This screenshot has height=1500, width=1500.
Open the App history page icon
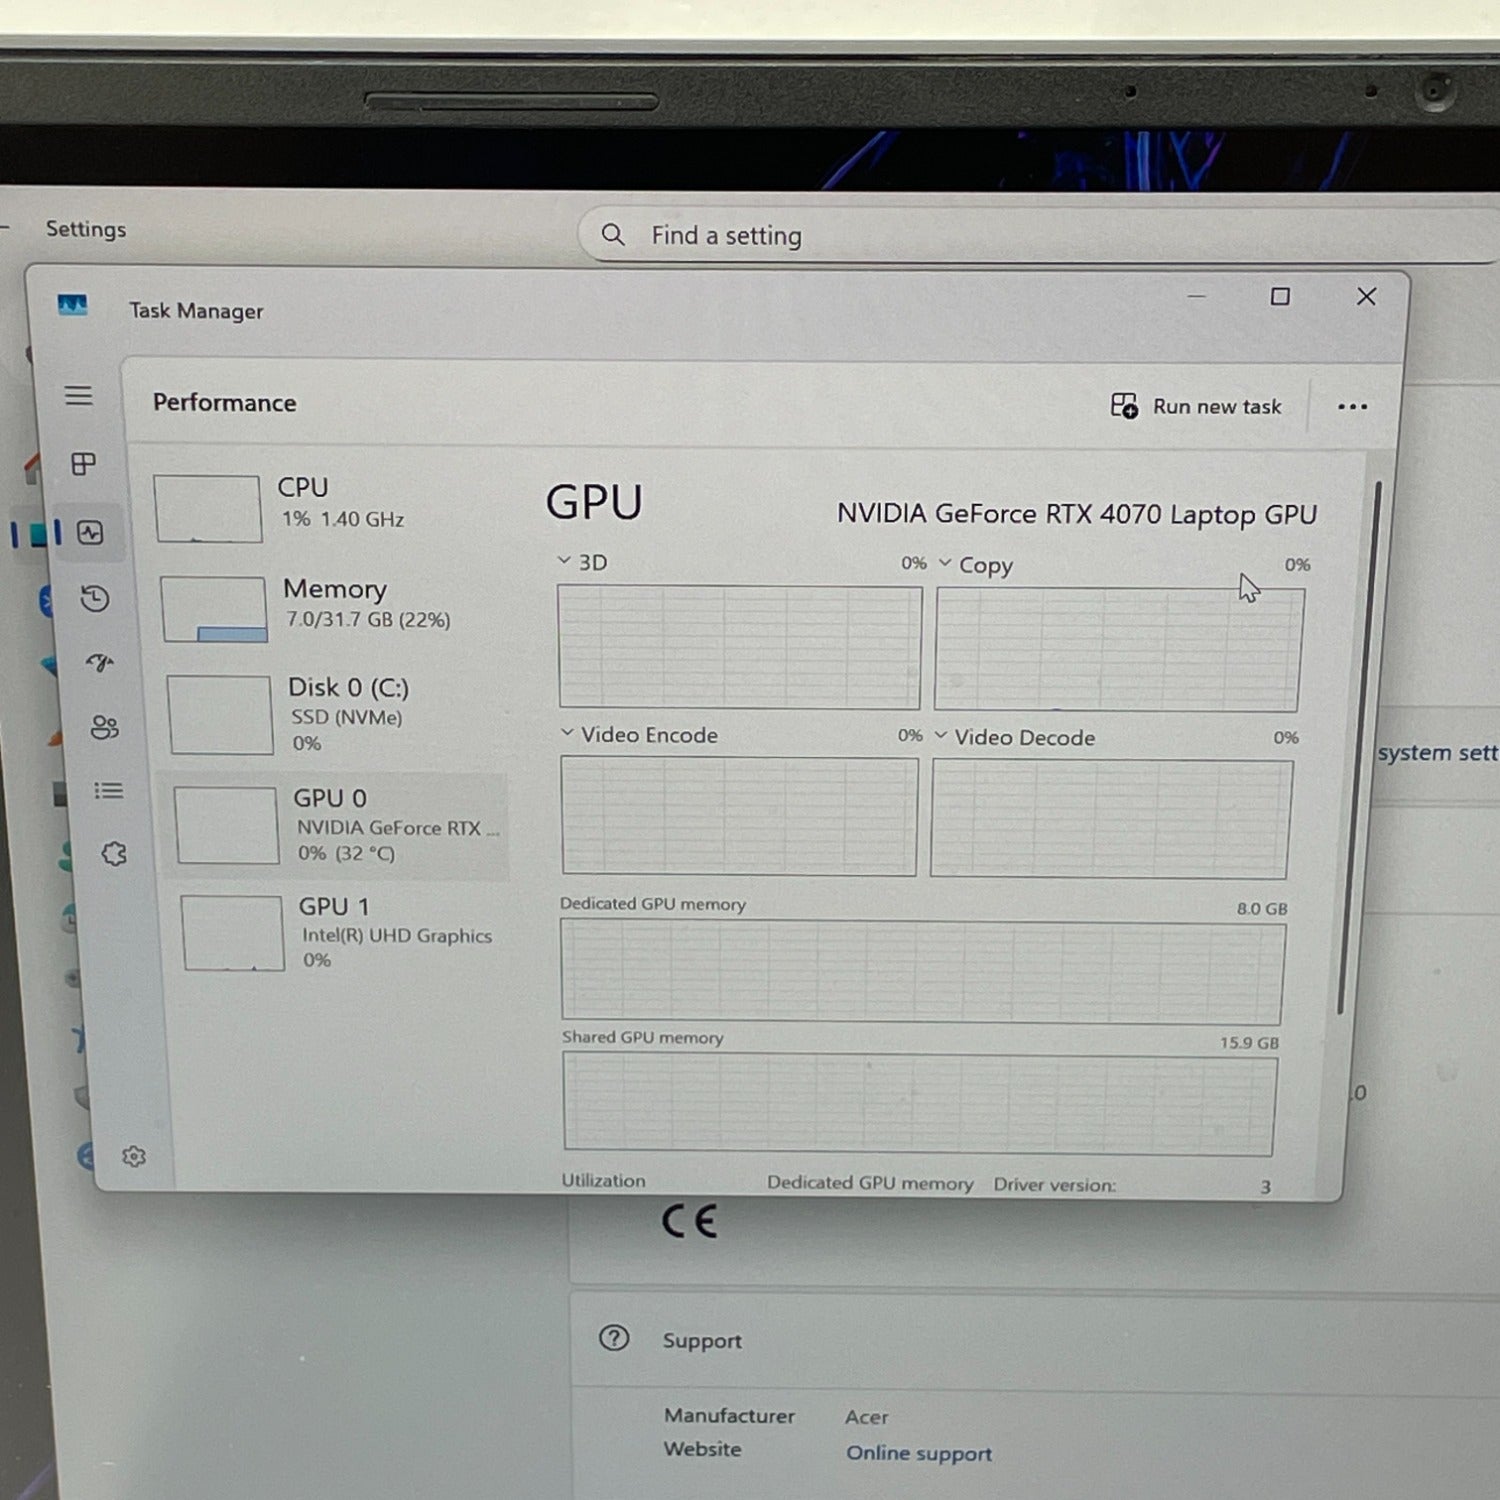[x=95, y=599]
